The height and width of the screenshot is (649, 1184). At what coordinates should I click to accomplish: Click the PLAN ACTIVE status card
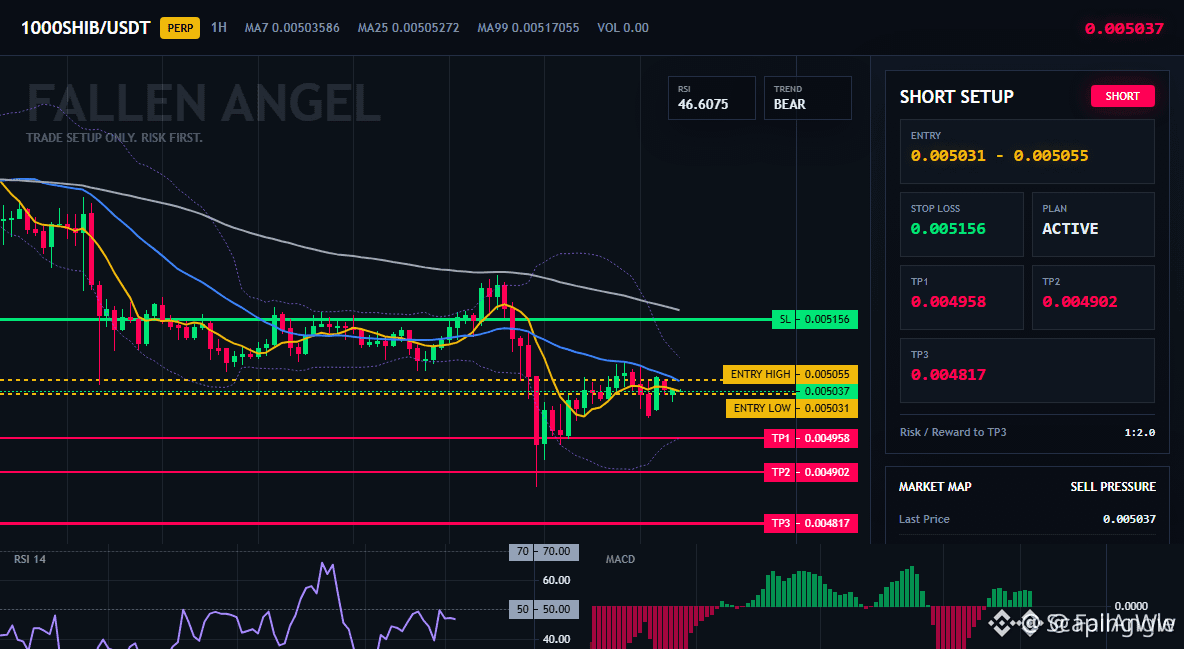tap(1093, 224)
